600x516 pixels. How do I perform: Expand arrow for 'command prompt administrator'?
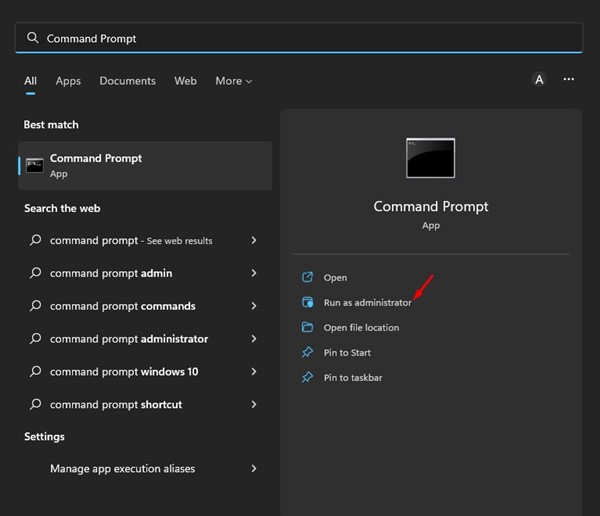[x=254, y=338]
